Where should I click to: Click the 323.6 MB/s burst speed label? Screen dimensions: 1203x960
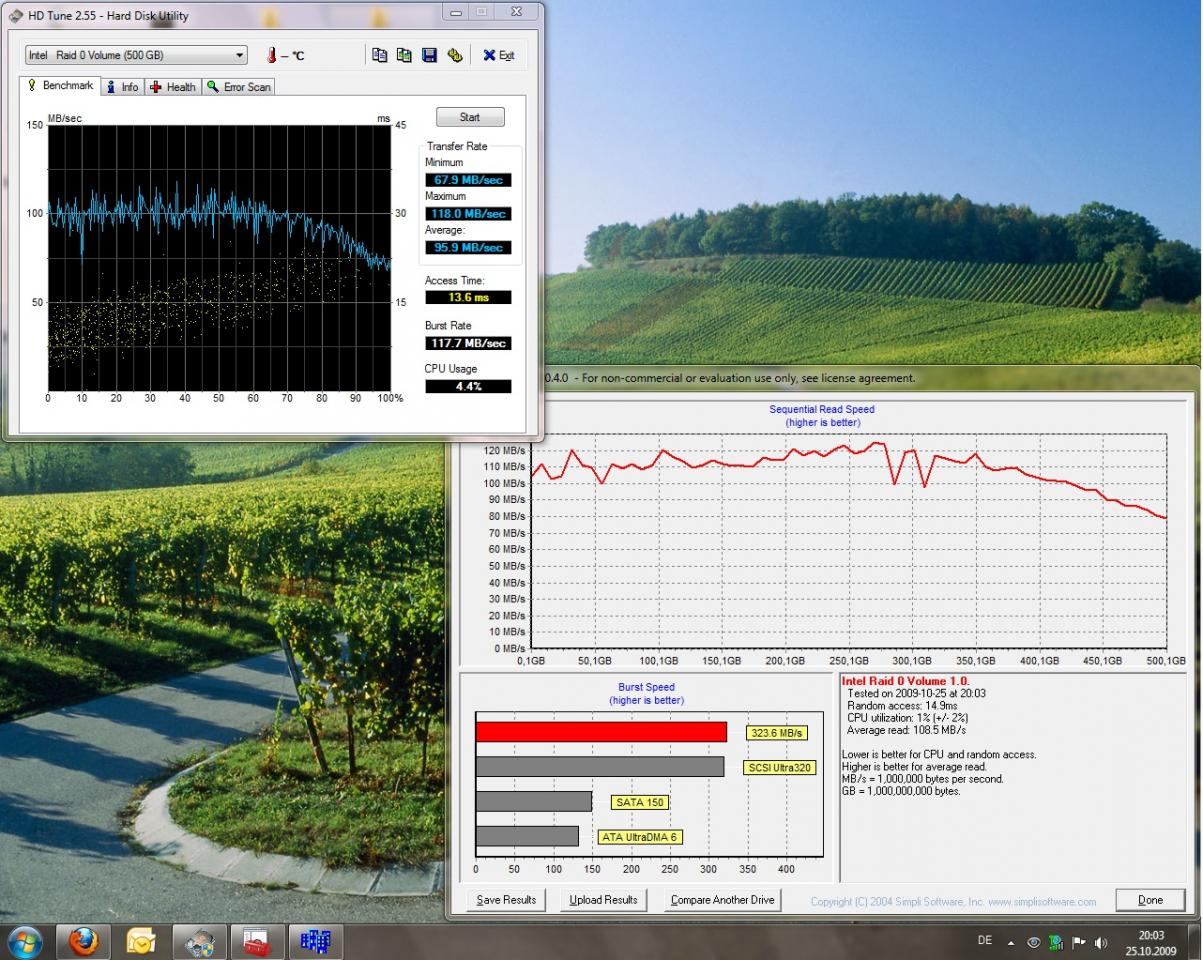click(x=776, y=733)
